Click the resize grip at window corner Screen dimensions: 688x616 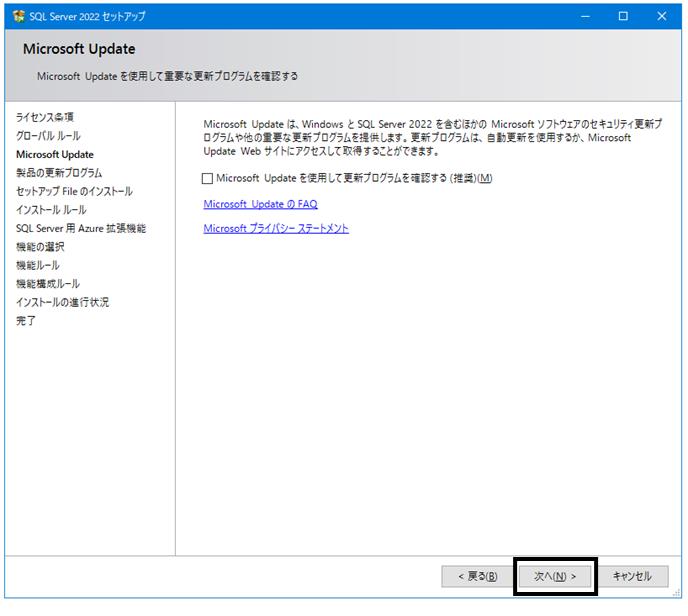[x=677, y=593]
